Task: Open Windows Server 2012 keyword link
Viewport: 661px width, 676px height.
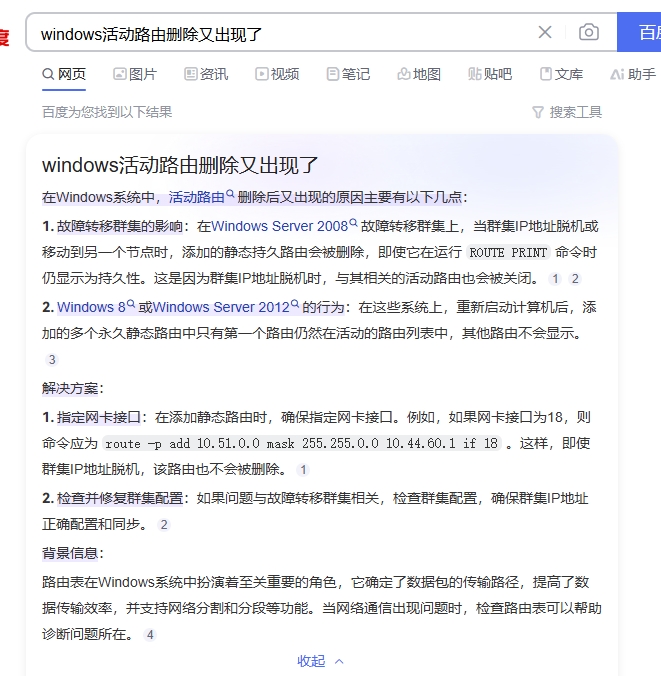Action: tap(226, 307)
